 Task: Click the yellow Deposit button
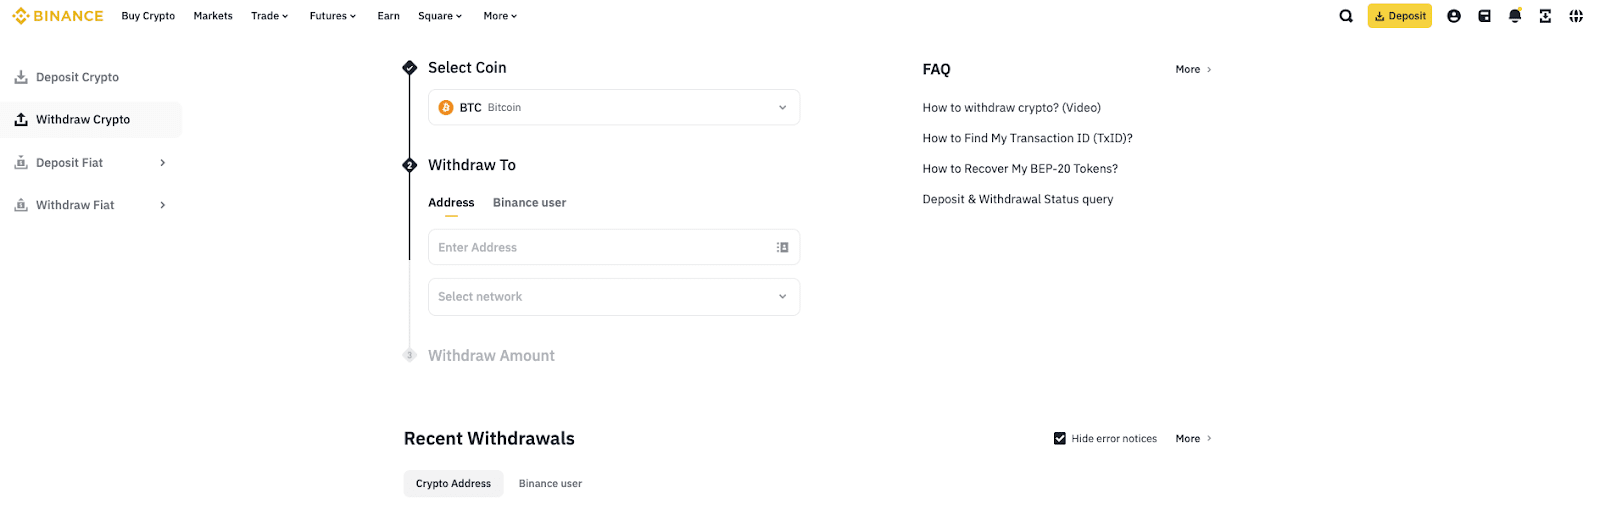1399,16
